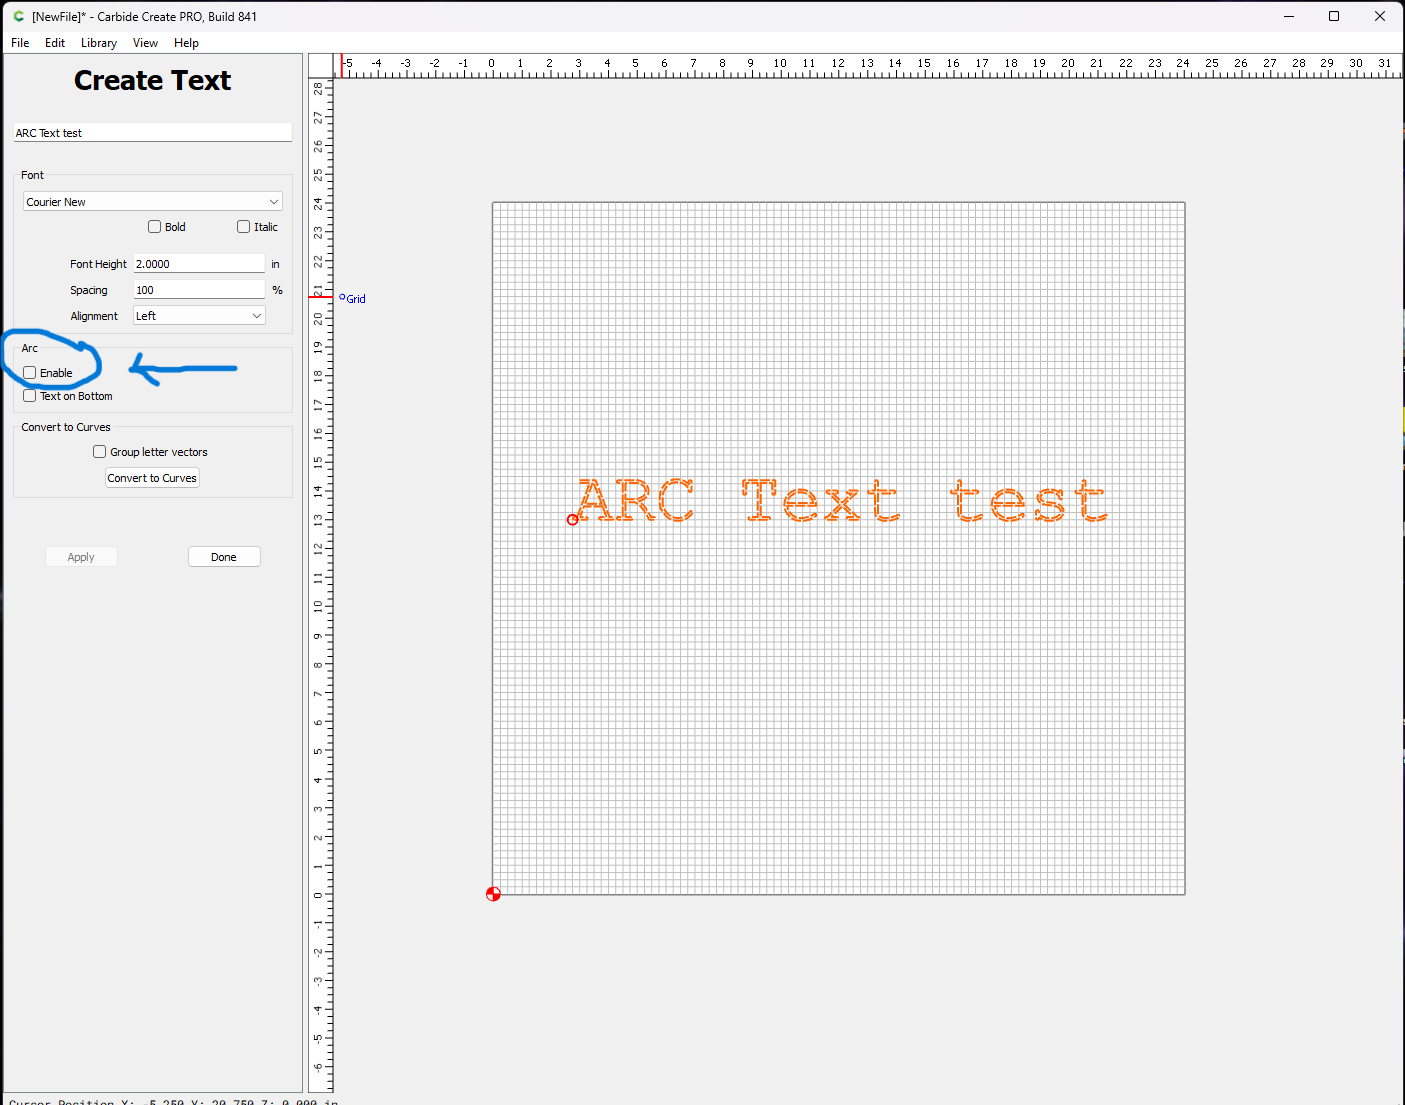Click the red origin marker at grid corner
1405x1105 pixels.
493,894
